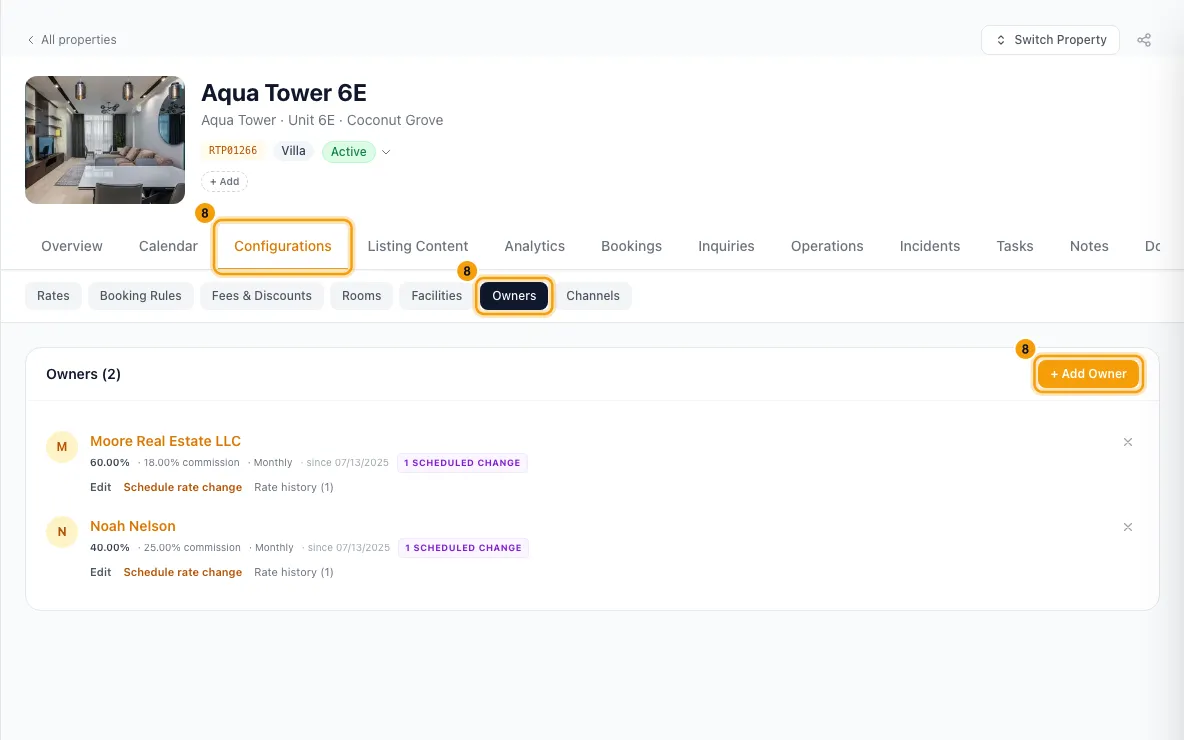Screen dimensions: 1184x740
Task: Click the Owners (2) heading
Action: 83,375
